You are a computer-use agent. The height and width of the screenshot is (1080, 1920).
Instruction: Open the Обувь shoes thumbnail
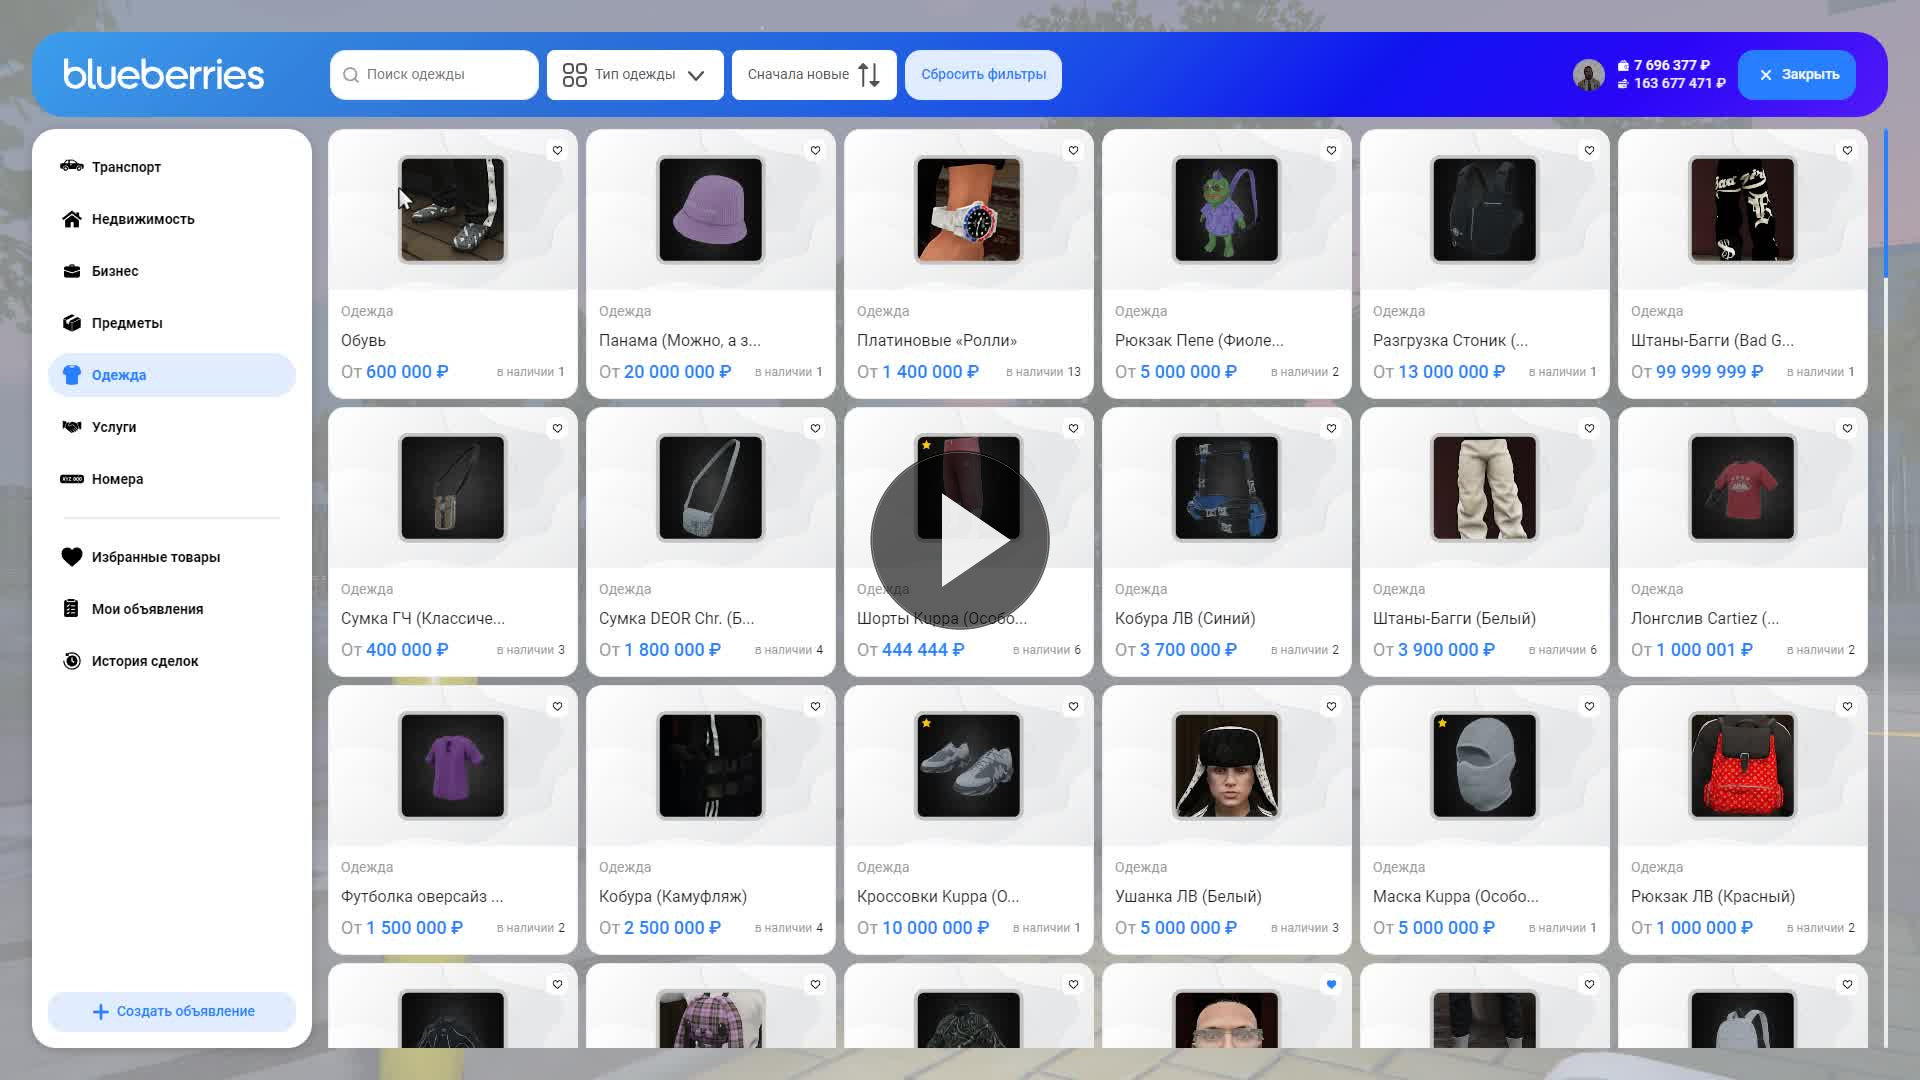click(453, 210)
